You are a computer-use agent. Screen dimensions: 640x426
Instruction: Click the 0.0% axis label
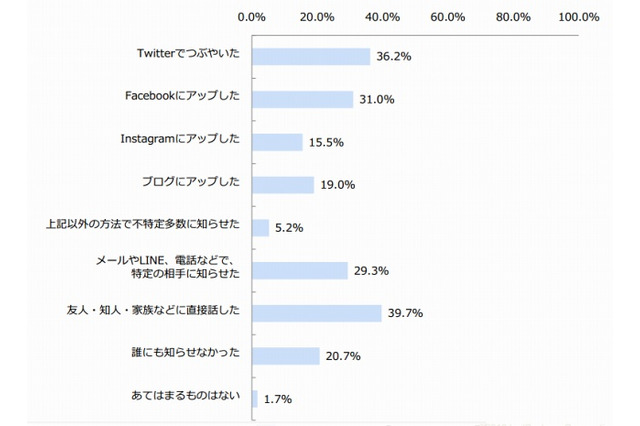click(x=251, y=17)
